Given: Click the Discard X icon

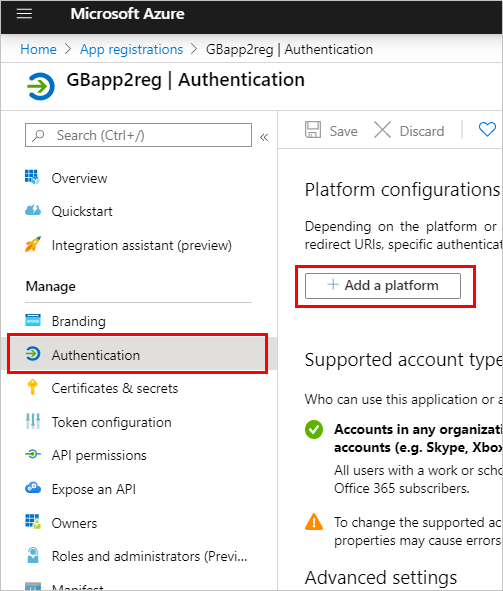Looking at the screenshot, I should click(382, 130).
